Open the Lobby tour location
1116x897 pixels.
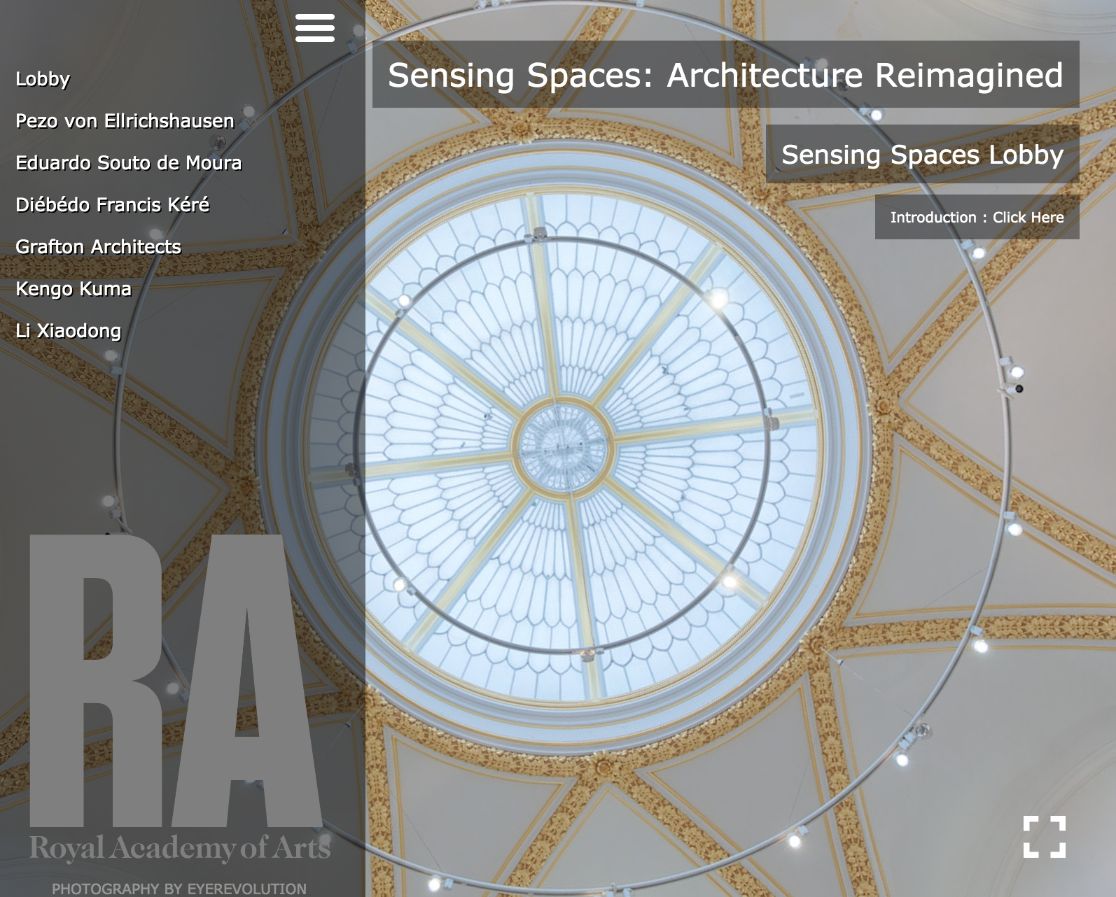click(x=43, y=79)
